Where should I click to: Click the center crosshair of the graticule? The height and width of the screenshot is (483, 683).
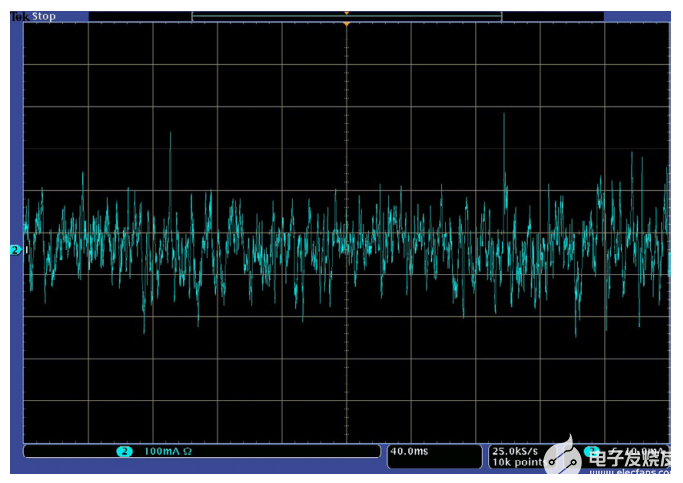tap(346, 235)
